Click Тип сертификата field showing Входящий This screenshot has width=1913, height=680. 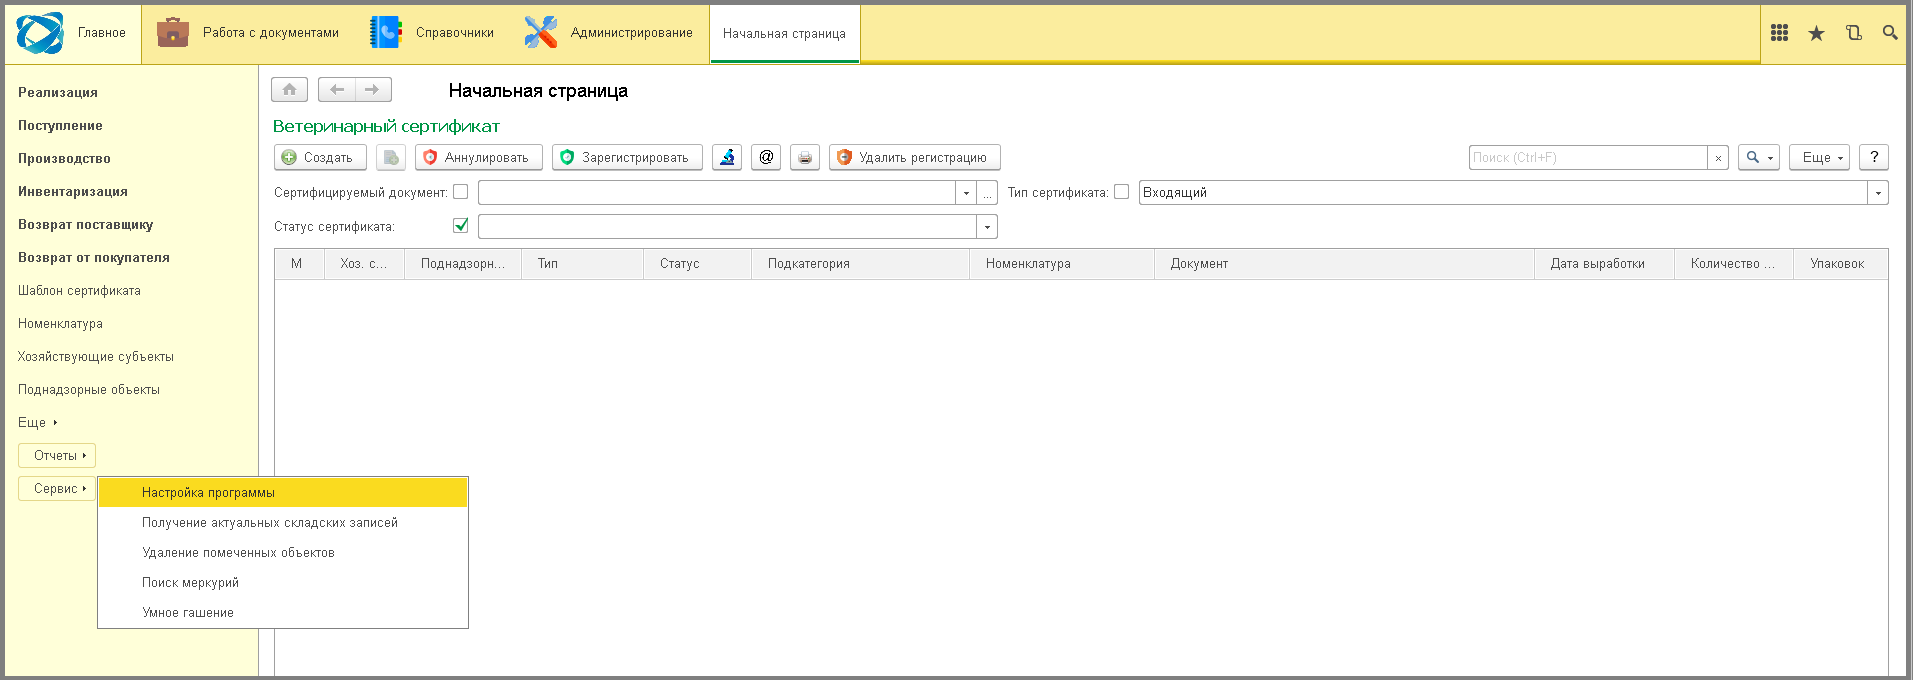[x=1503, y=193]
